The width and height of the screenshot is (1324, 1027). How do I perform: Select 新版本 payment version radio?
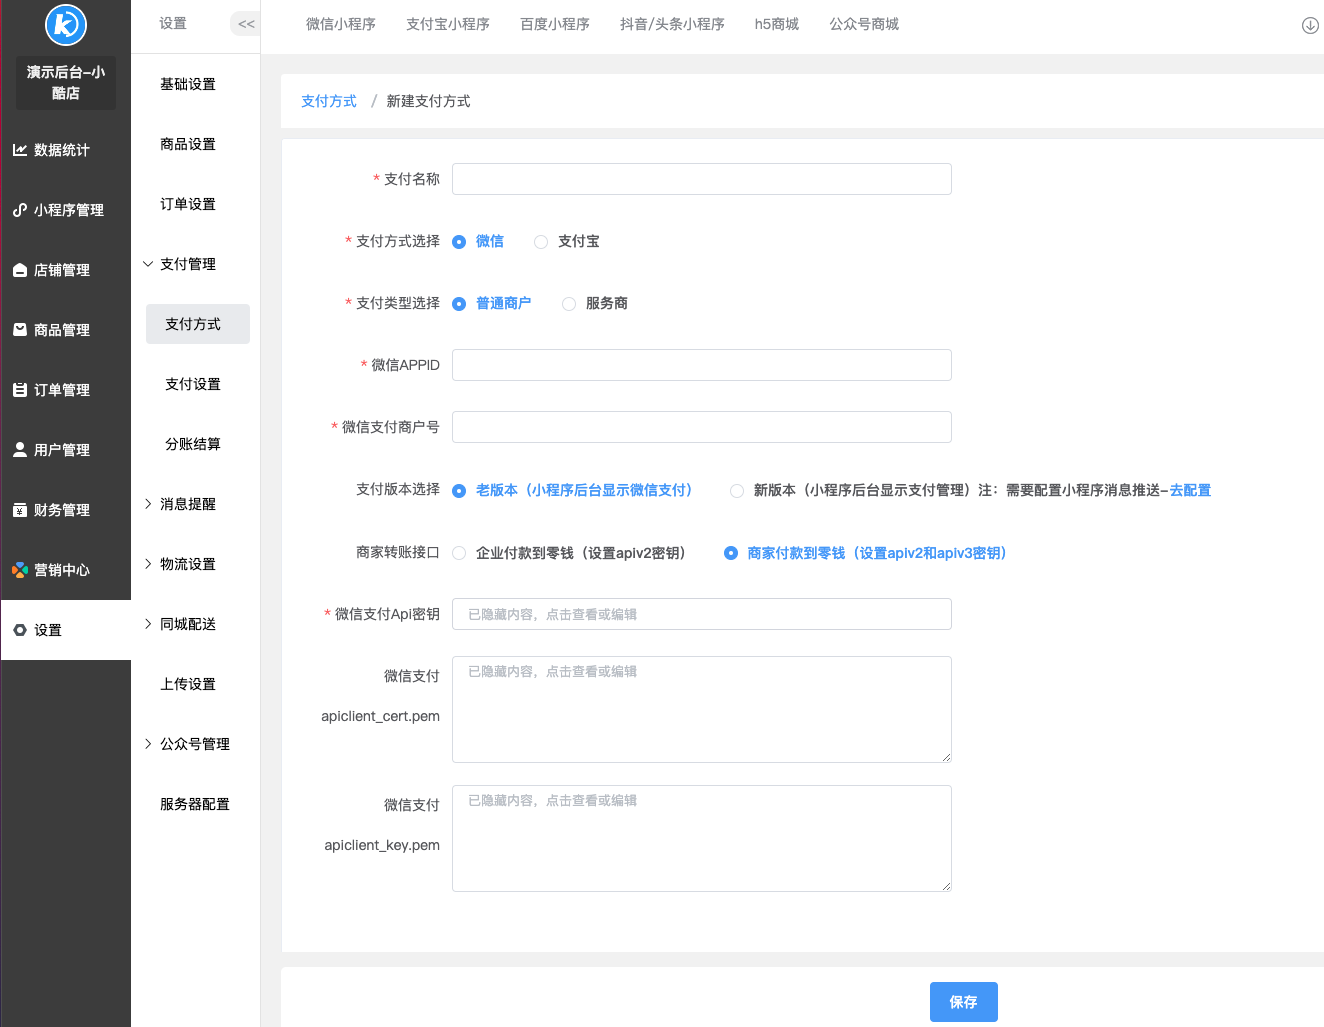pos(737,491)
